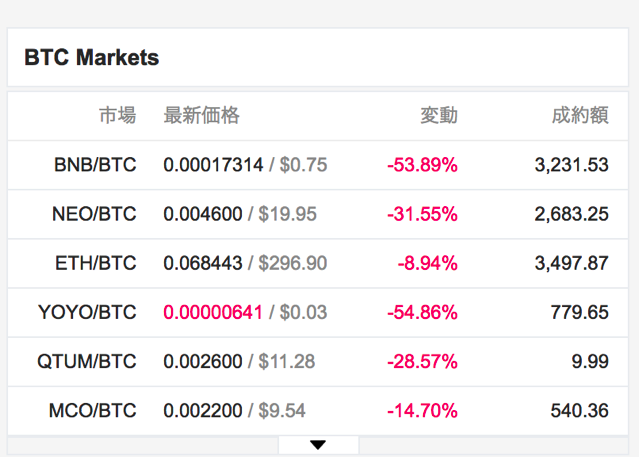Open the MCO/BTC market pair

coord(93,411)
